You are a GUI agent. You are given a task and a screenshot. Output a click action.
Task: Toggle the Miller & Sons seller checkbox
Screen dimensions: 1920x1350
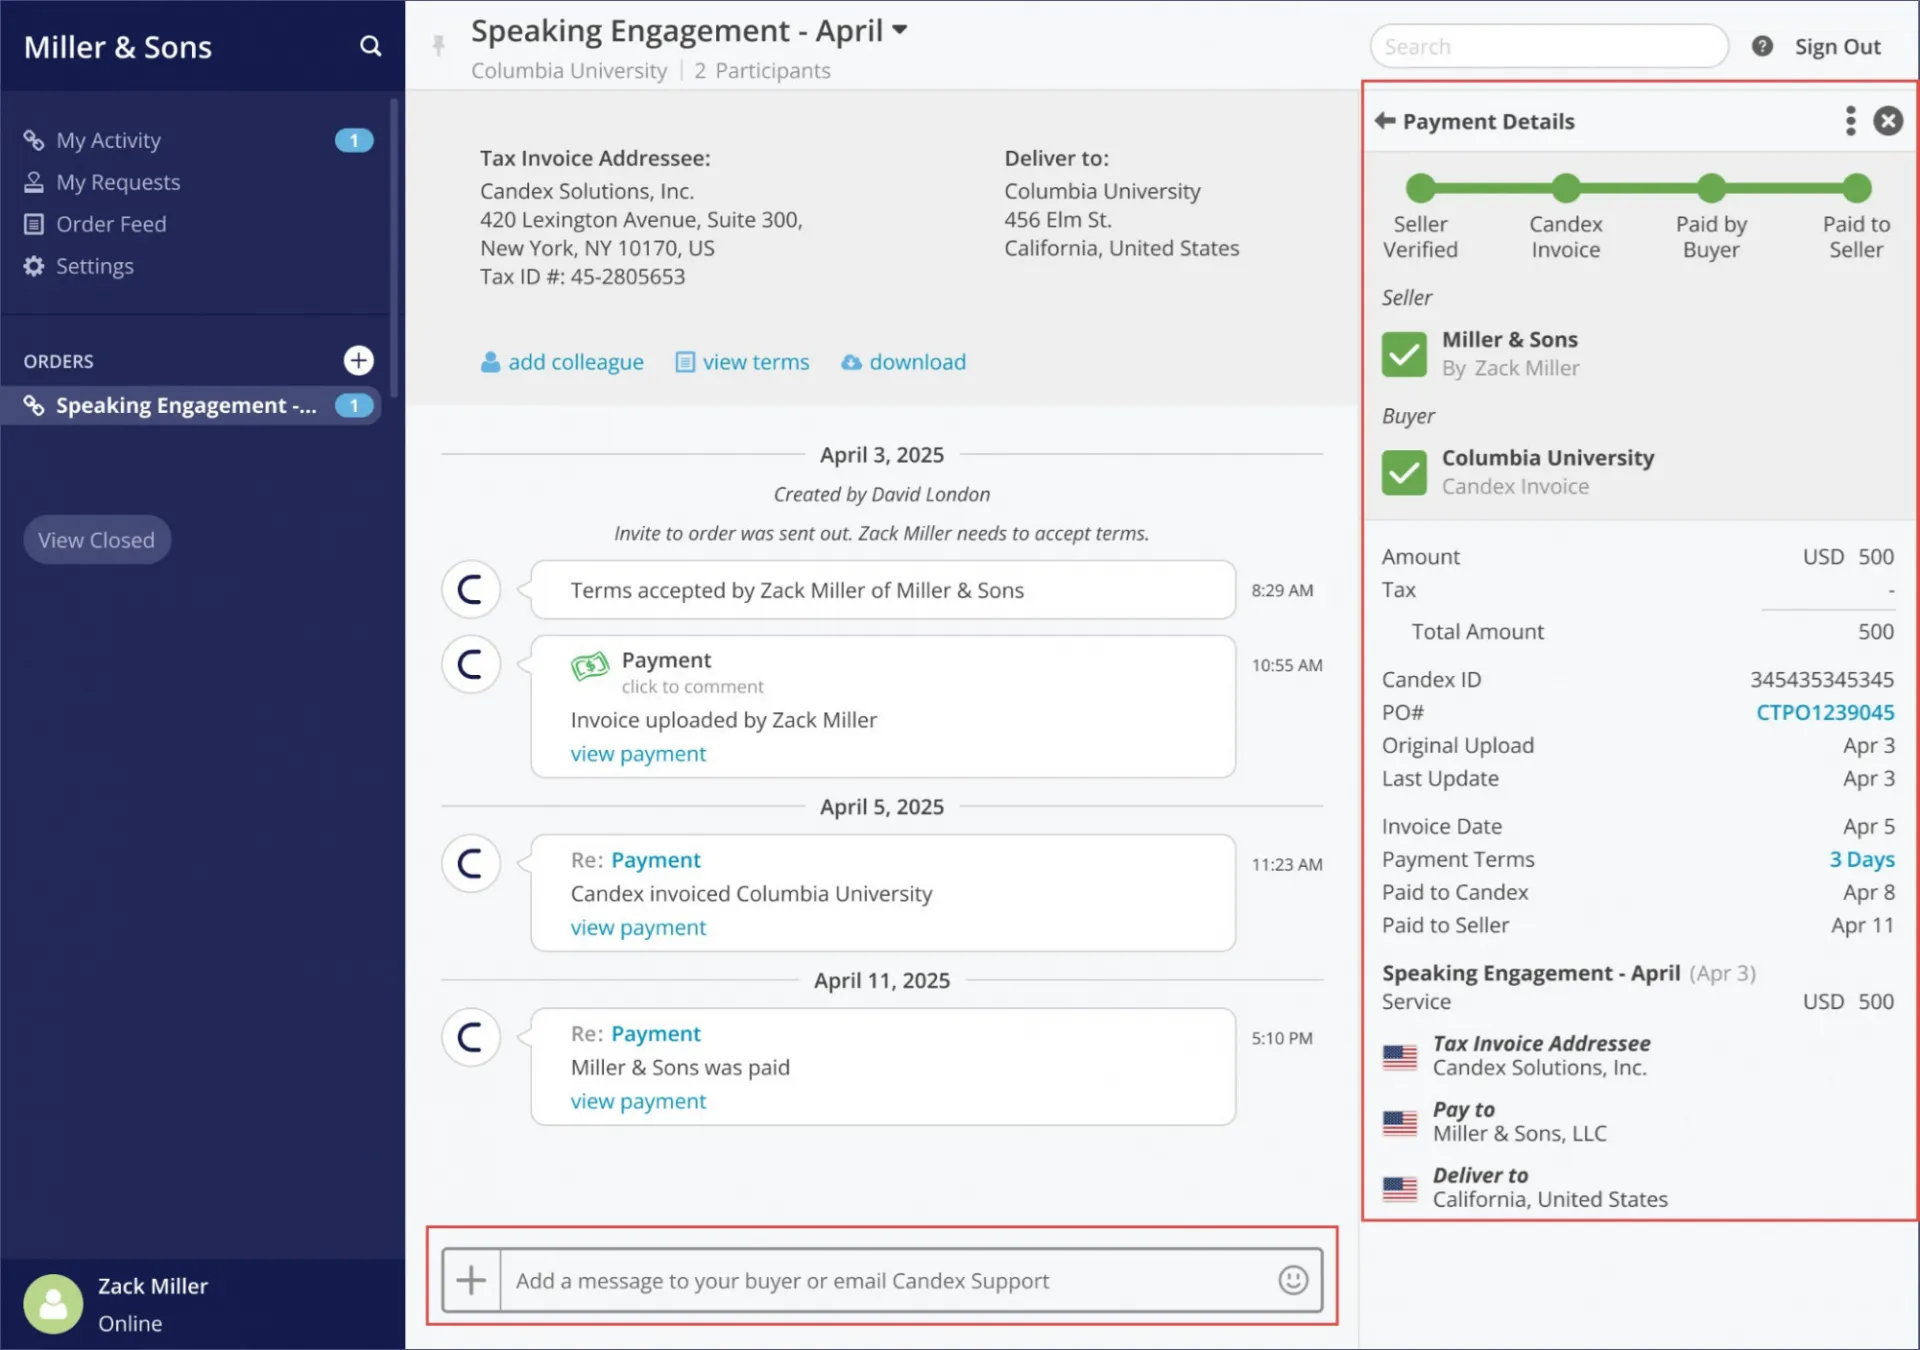(1404, 354)
